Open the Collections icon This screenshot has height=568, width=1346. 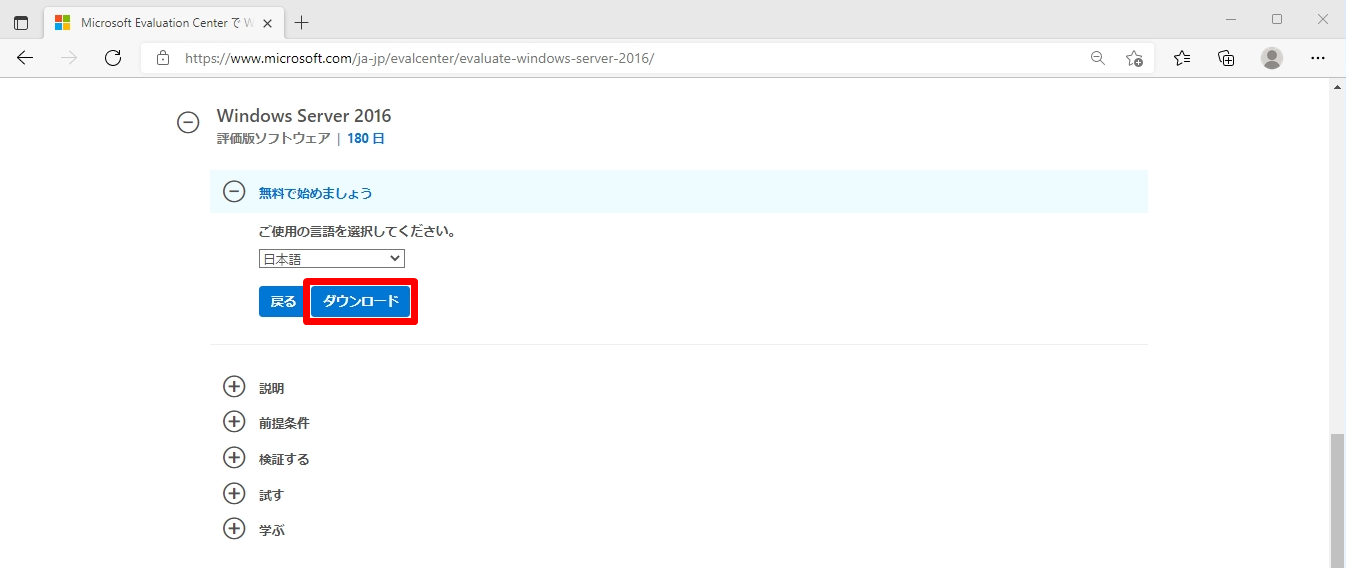coord(1226,58)
